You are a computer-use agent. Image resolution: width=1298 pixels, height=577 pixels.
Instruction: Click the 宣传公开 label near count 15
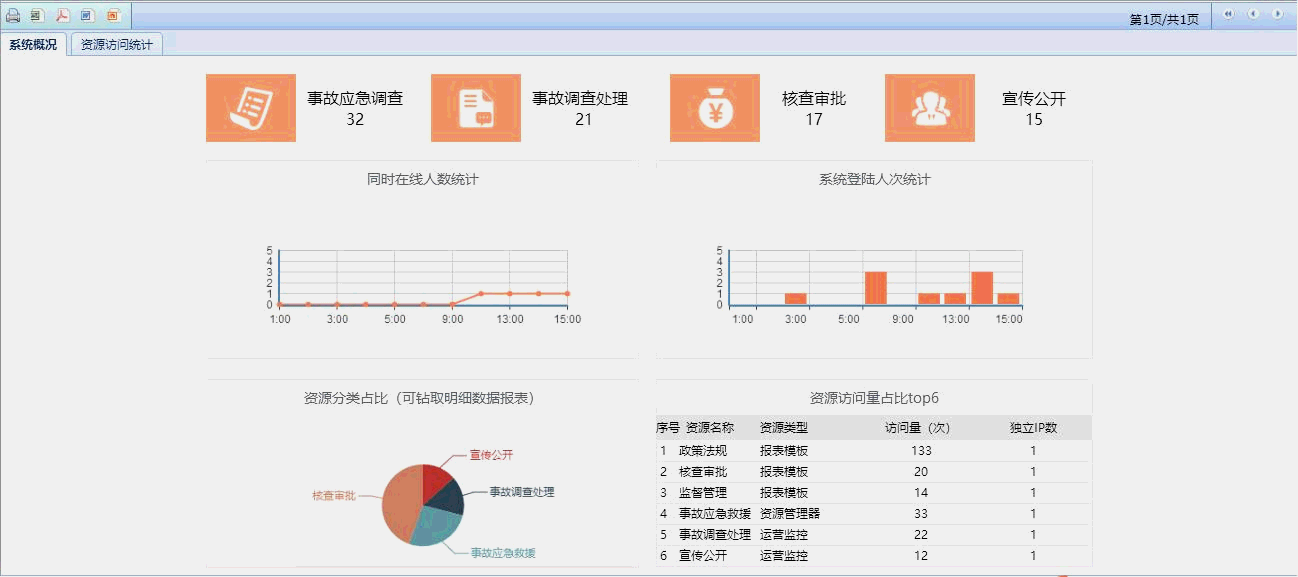click(1034, 99)
